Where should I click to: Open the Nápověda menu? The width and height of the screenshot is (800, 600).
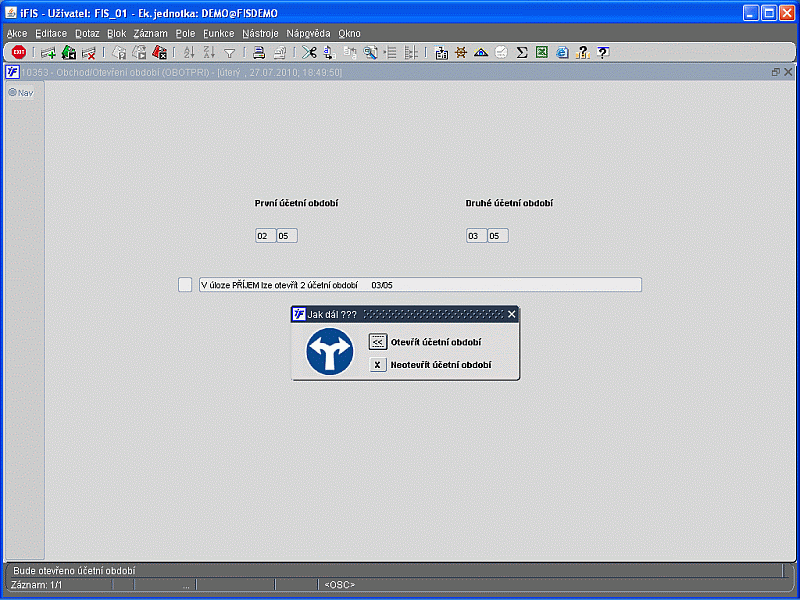point(308,33)
